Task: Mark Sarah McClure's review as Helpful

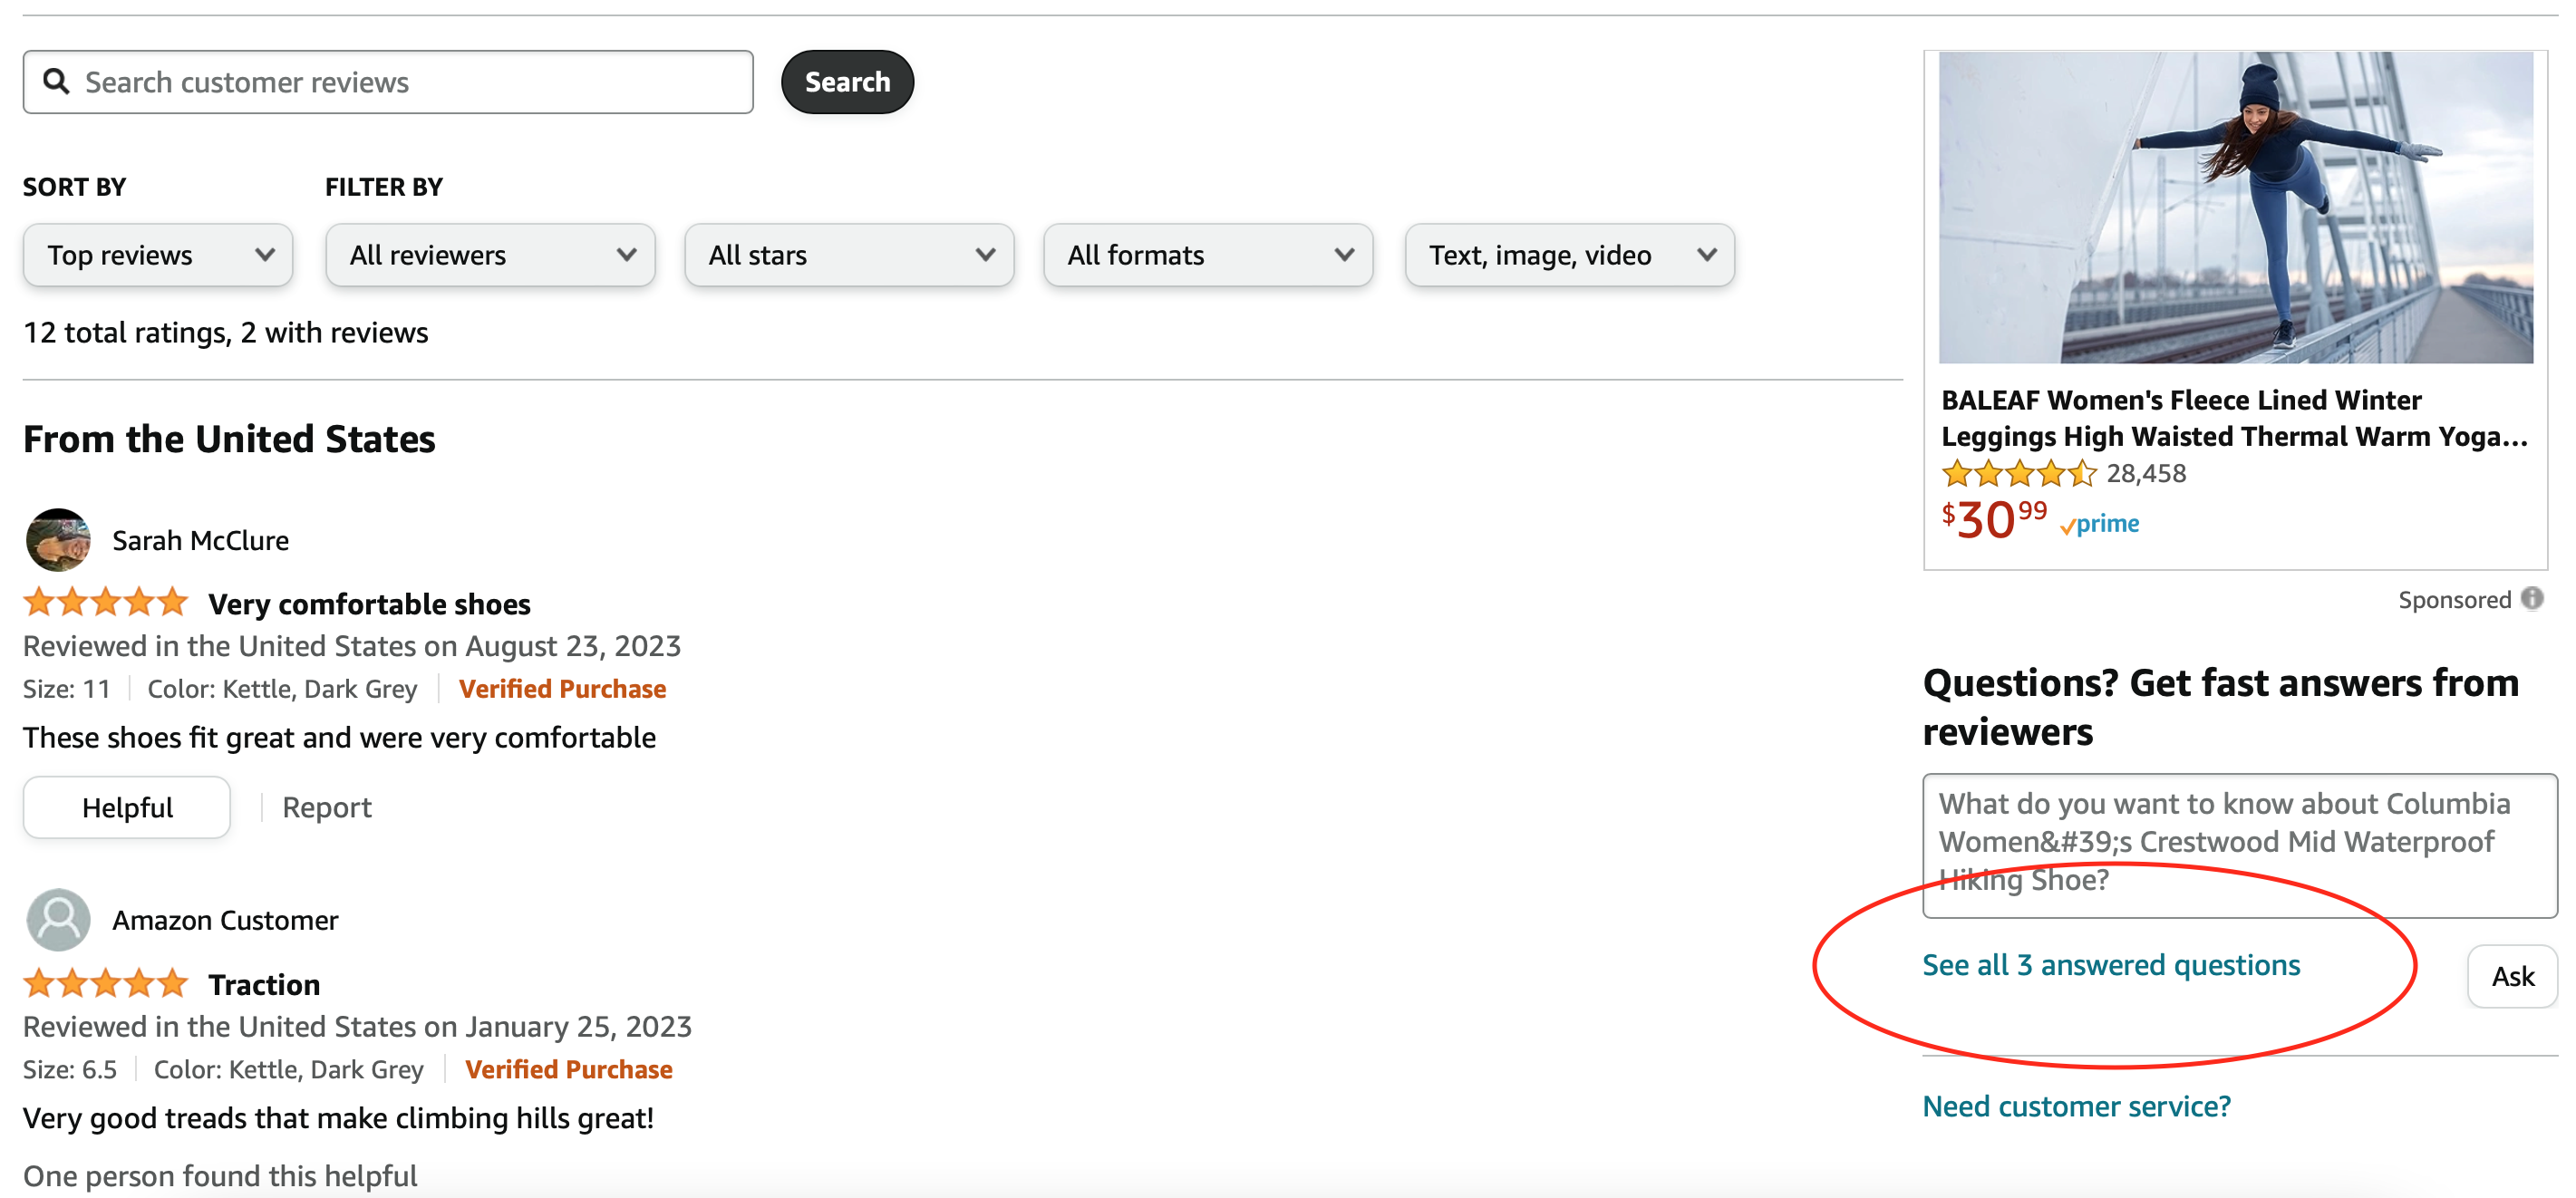Action: point(126,806)
